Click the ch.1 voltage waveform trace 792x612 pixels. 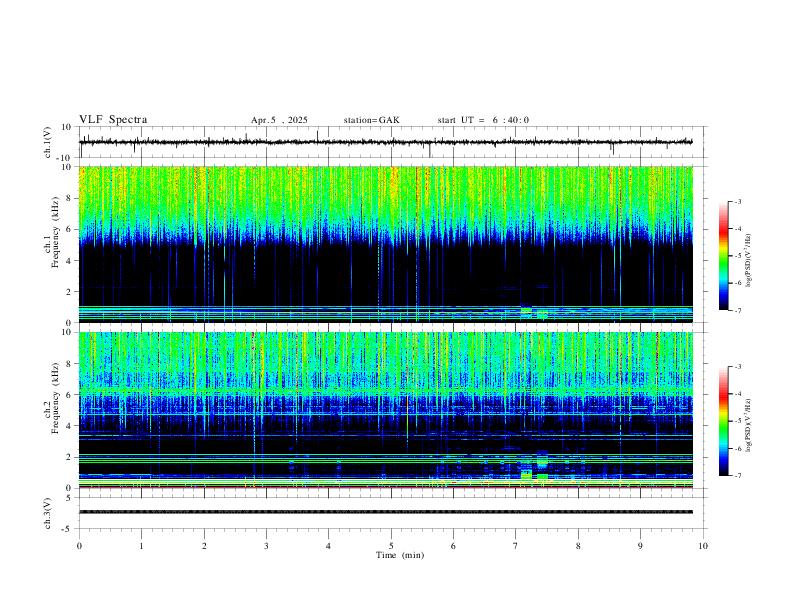tap(386, 142)
